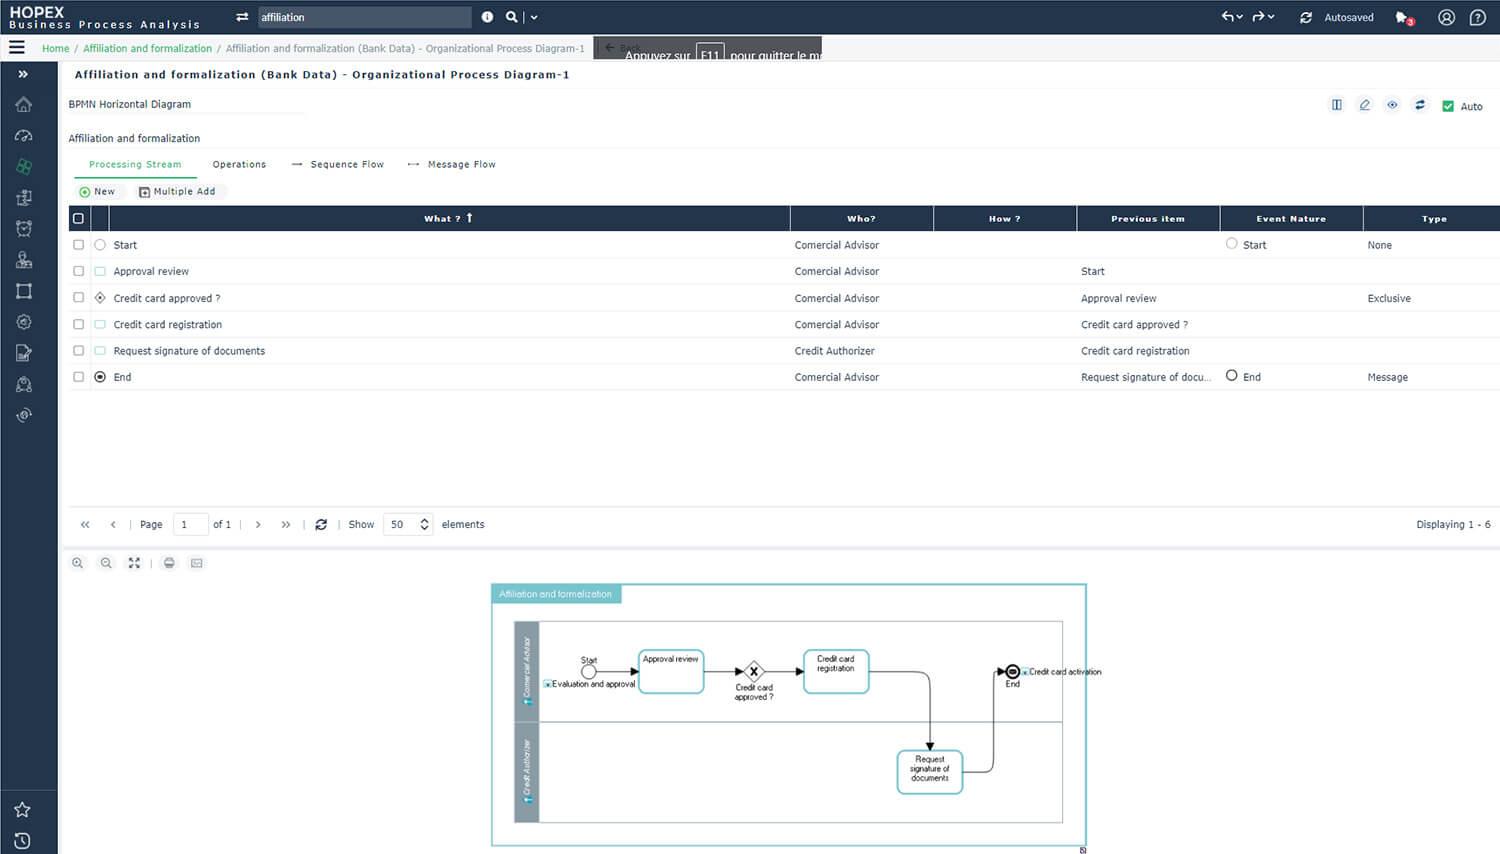Go to Home breadcrumb link
The height and width of the screenshot is (854, 1500).
click(55, 48)
